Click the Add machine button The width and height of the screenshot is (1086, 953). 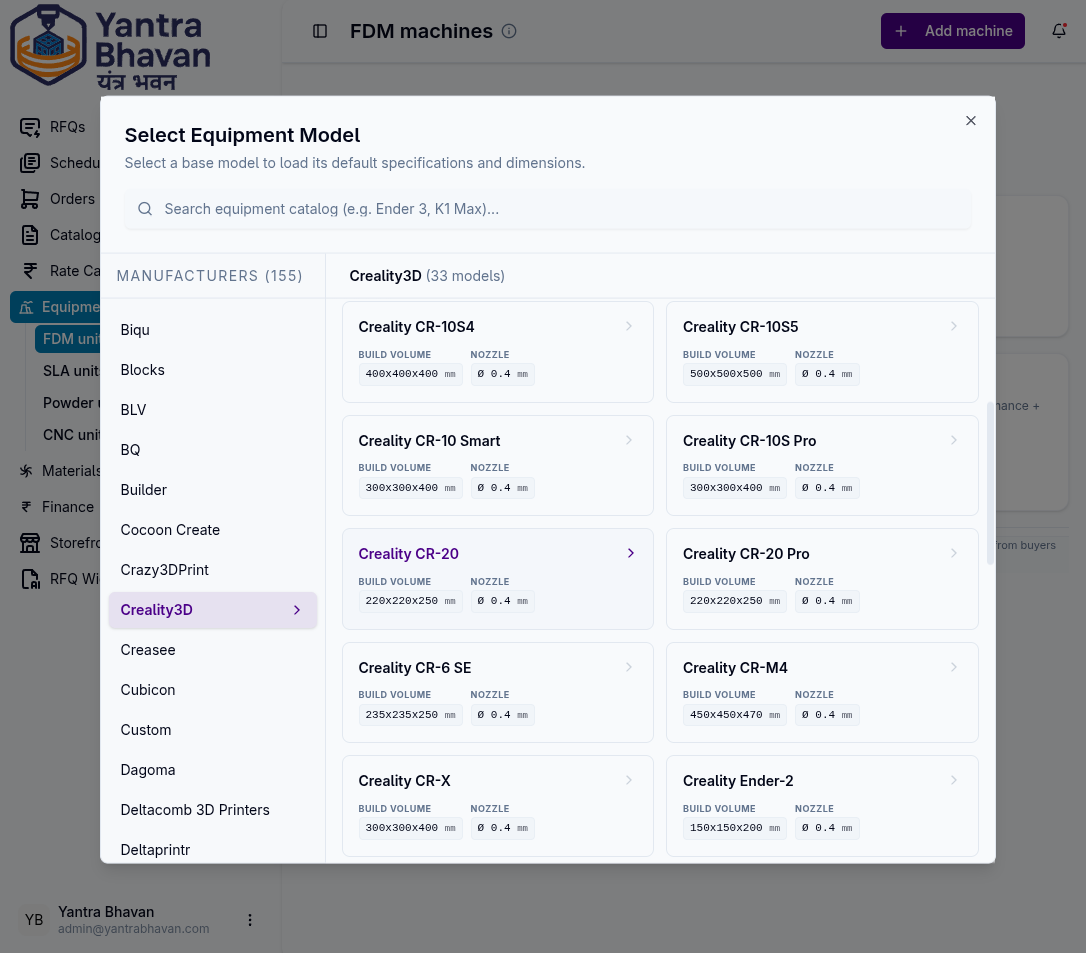point(952,31)
